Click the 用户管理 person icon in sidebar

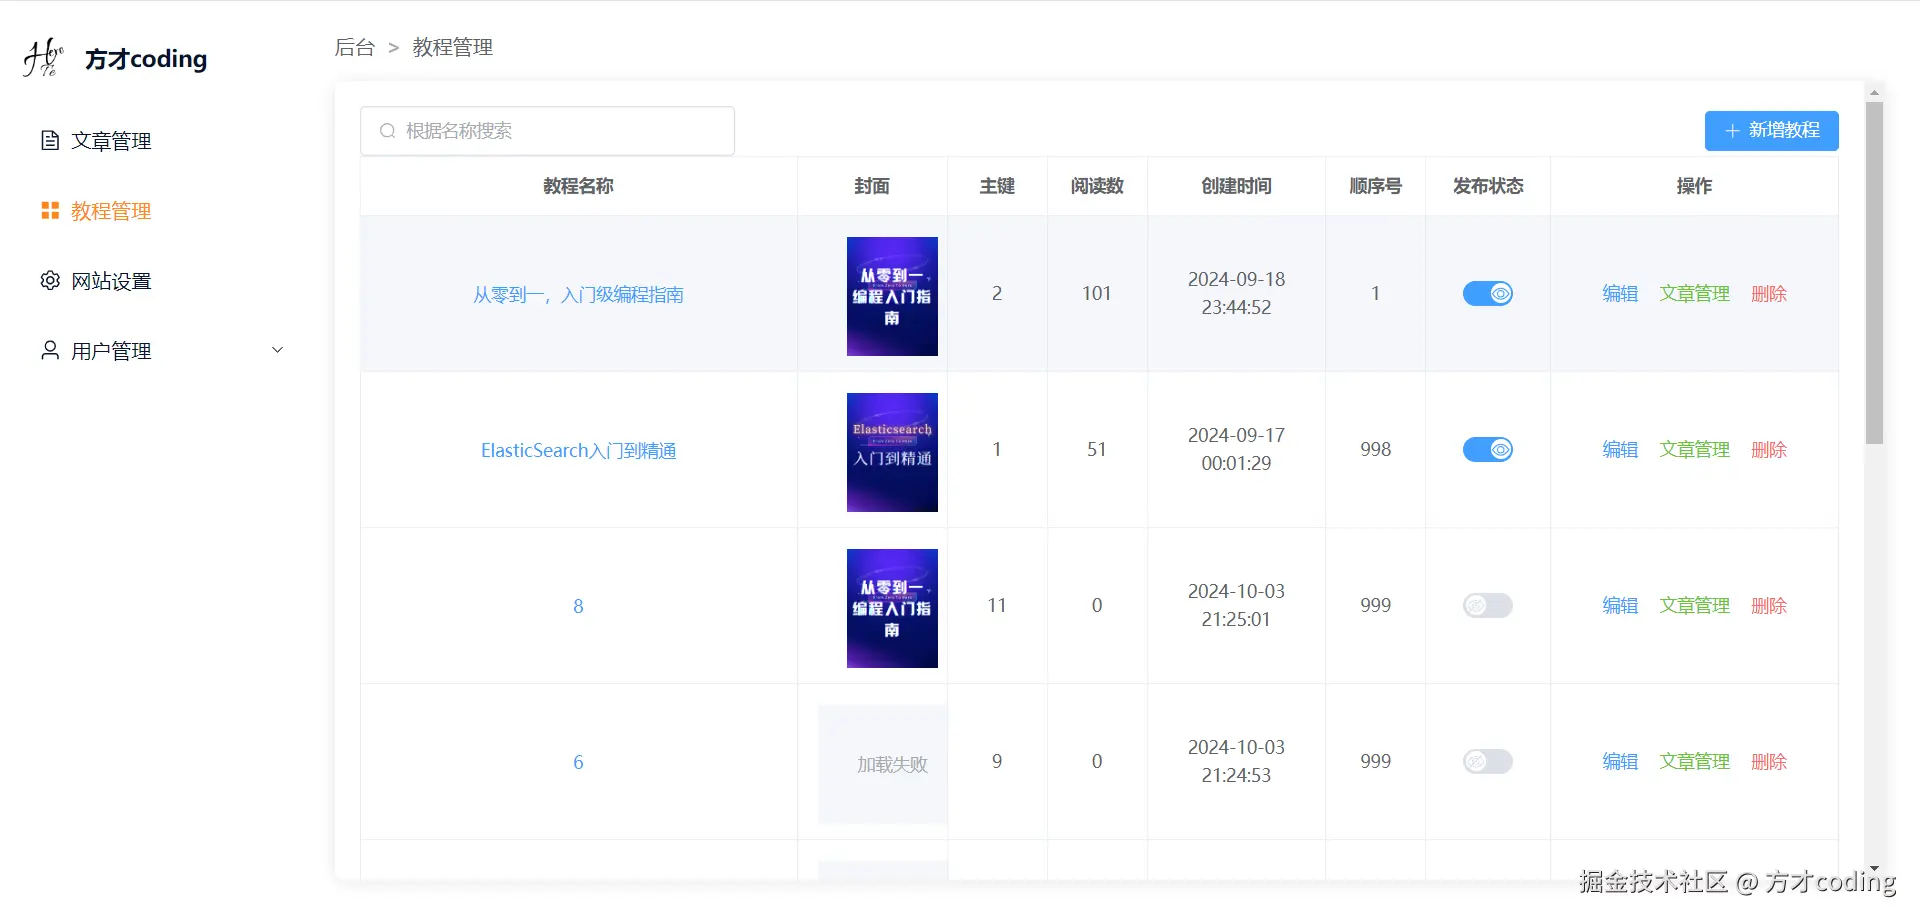coord(50,351)
